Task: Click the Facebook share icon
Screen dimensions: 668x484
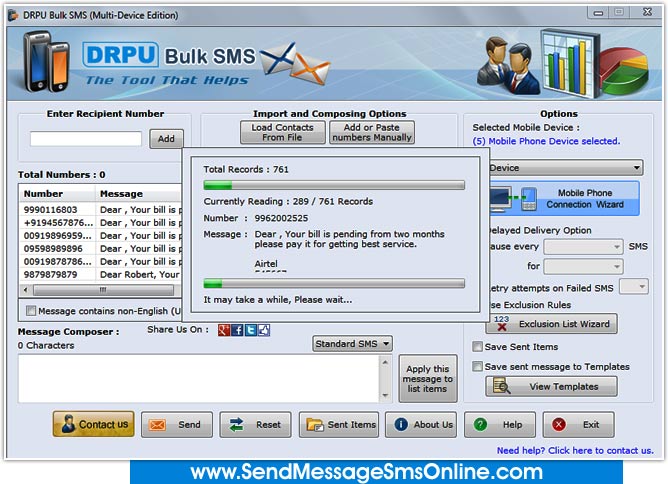Action: [x=237, y=330]
